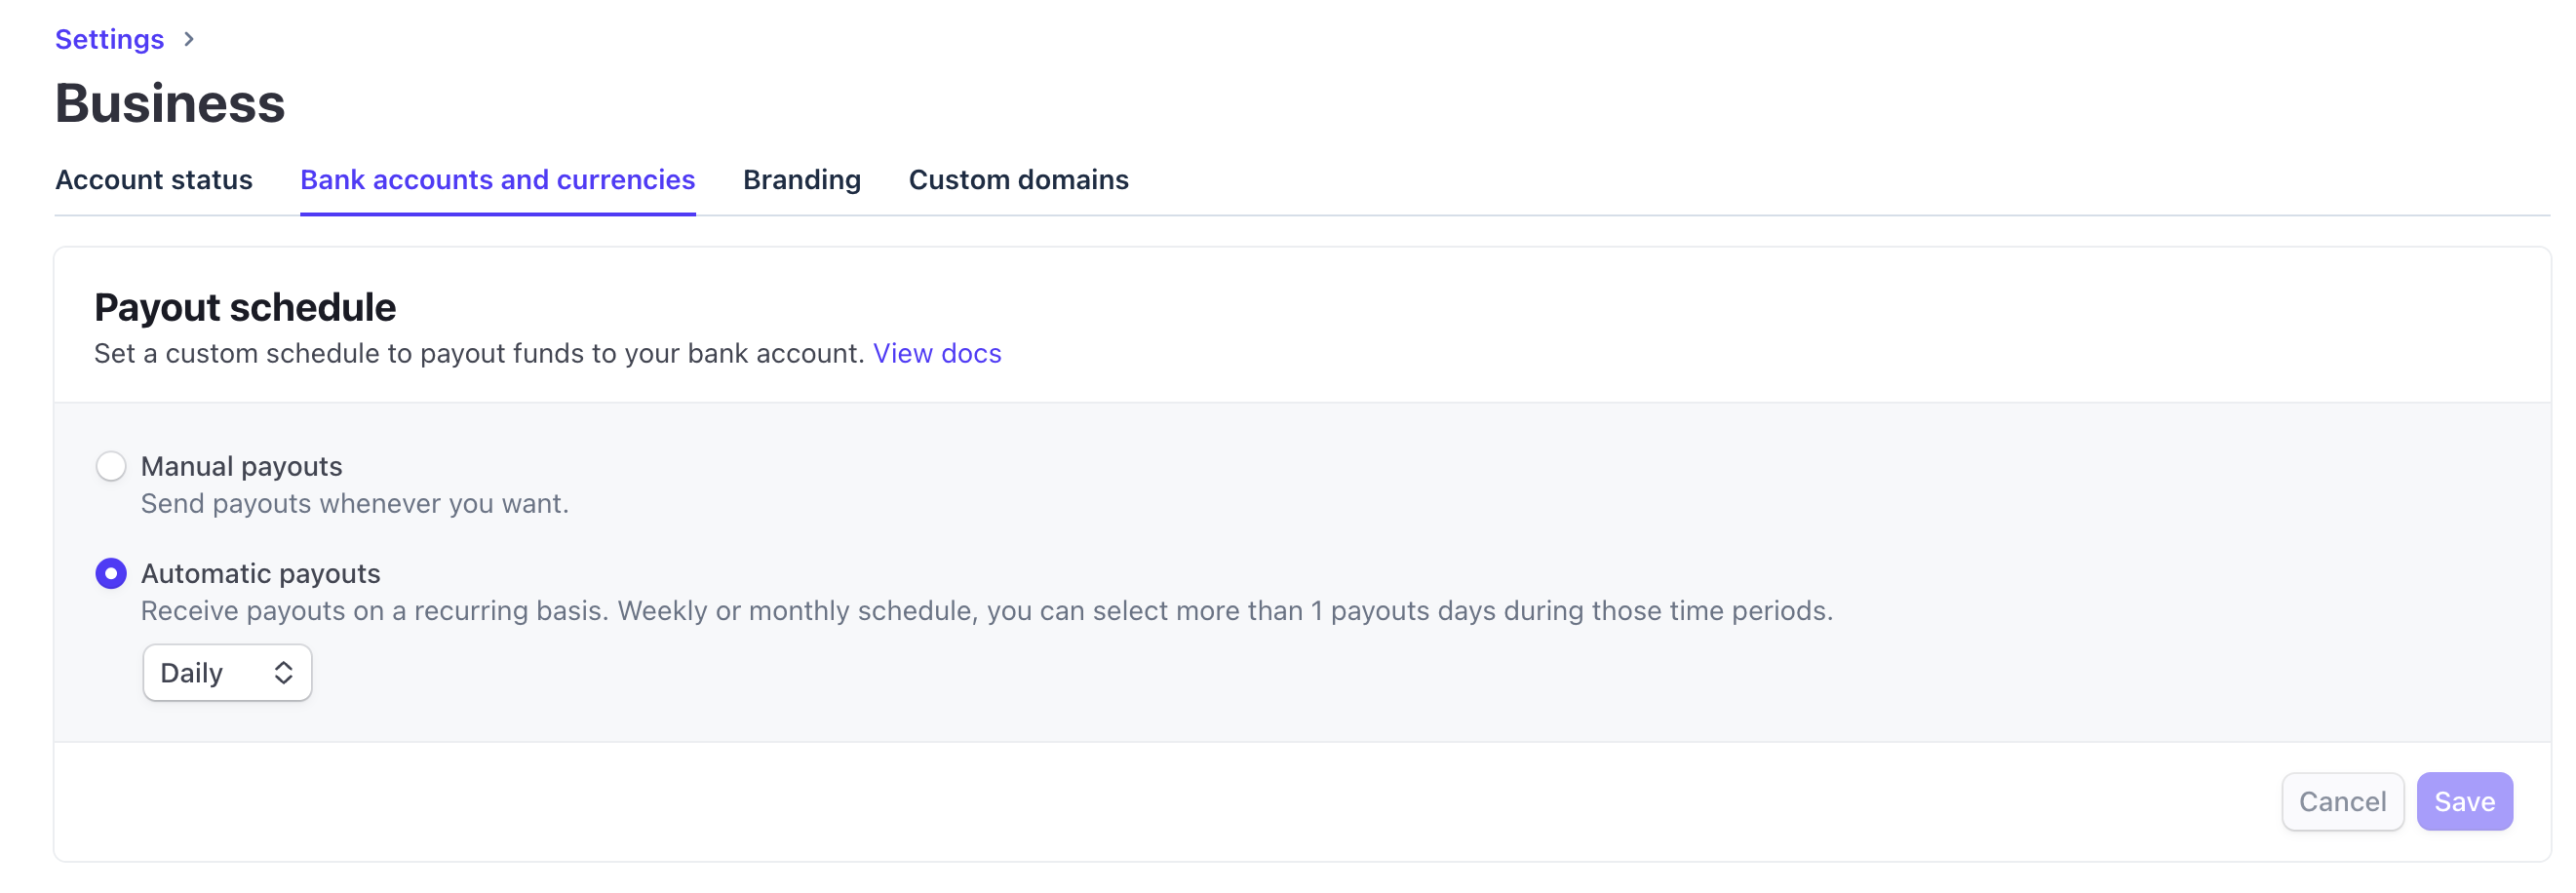
Task: Click the Manual payouts label text
Action: coord(241,466)
